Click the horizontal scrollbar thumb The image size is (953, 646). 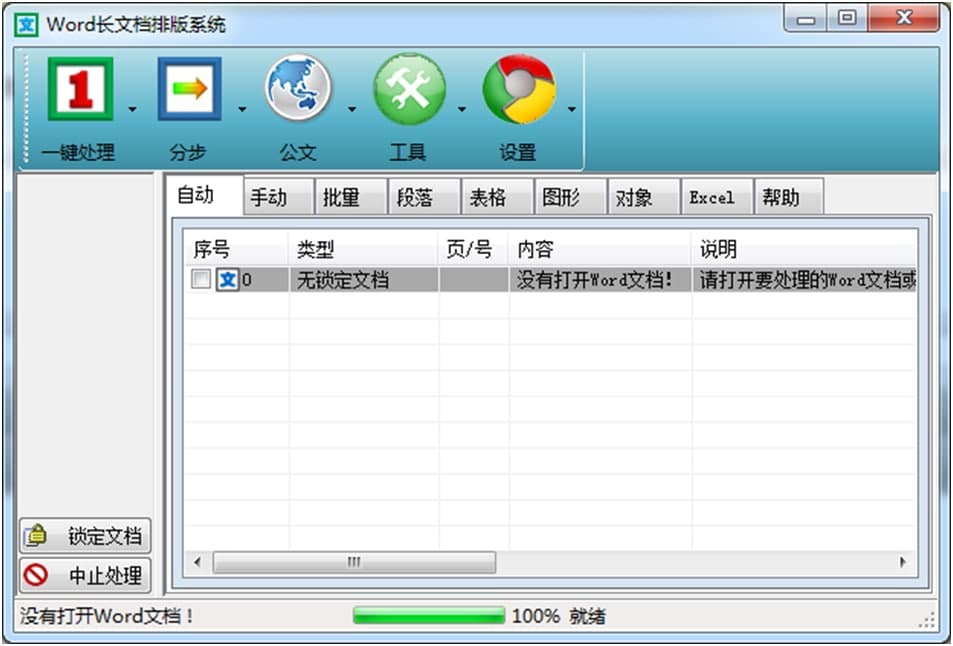tap(354, 562)
